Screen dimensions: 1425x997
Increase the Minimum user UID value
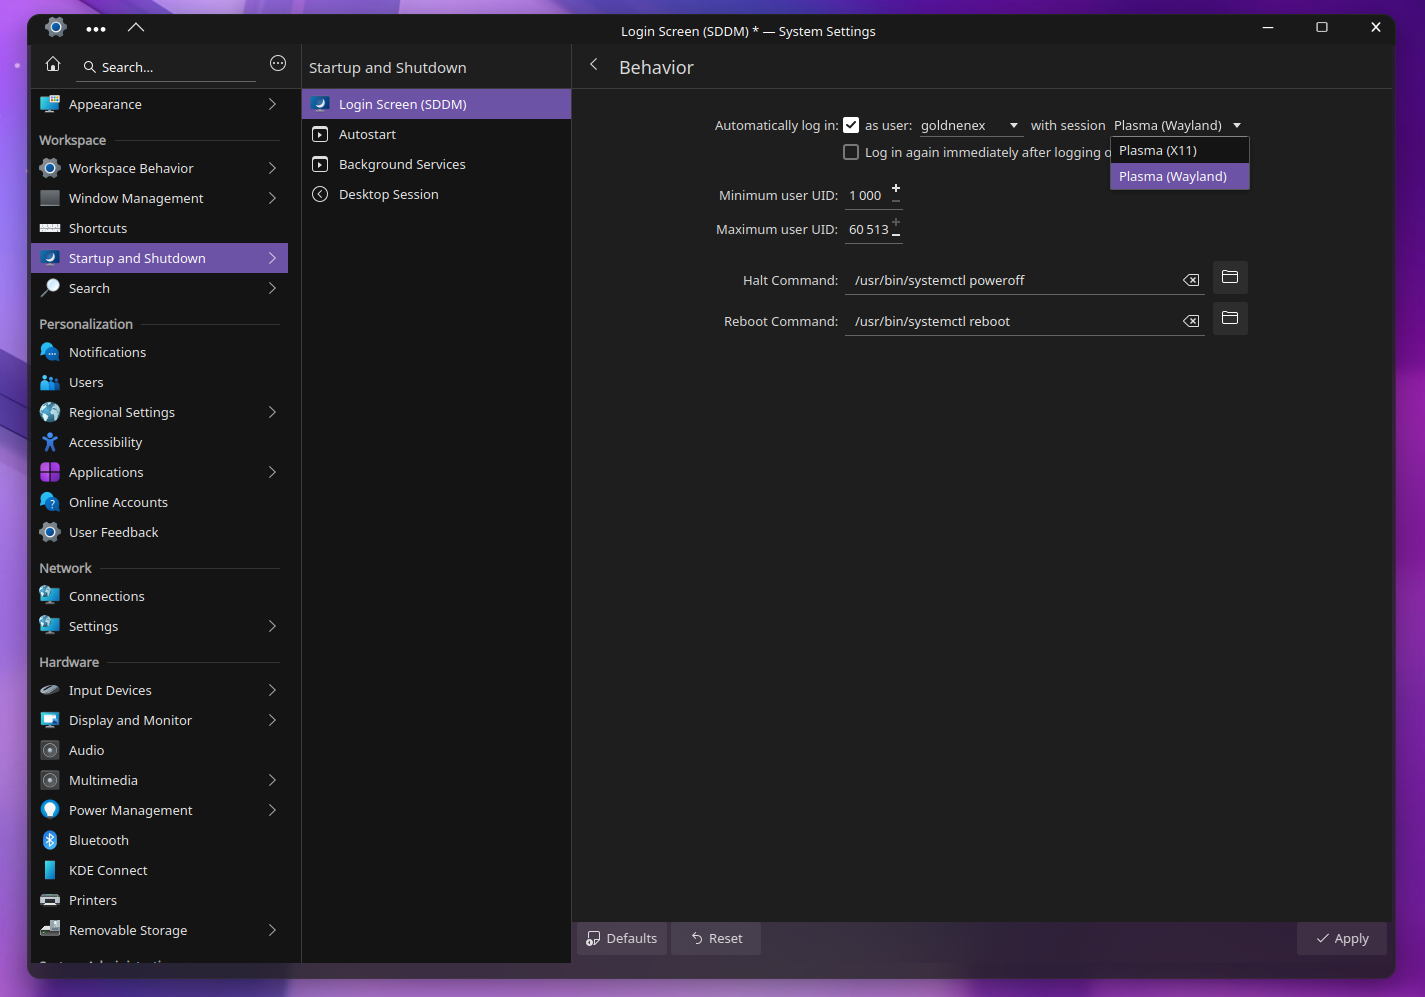click(896, 188)
